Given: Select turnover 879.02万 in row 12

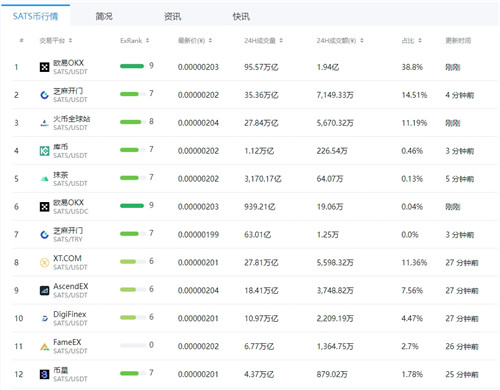Looking at the screenshot, I should click(x=332, y=374).
